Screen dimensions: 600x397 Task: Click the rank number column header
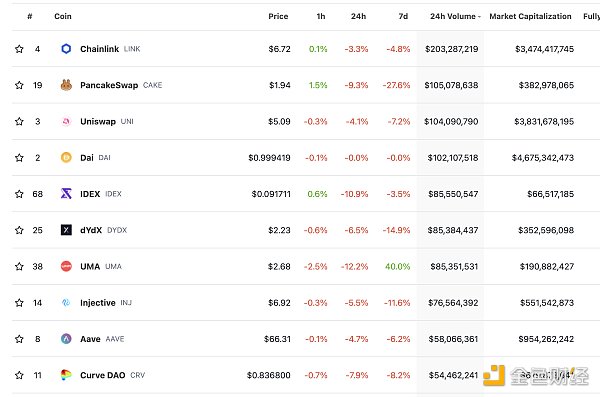[29, 16]
